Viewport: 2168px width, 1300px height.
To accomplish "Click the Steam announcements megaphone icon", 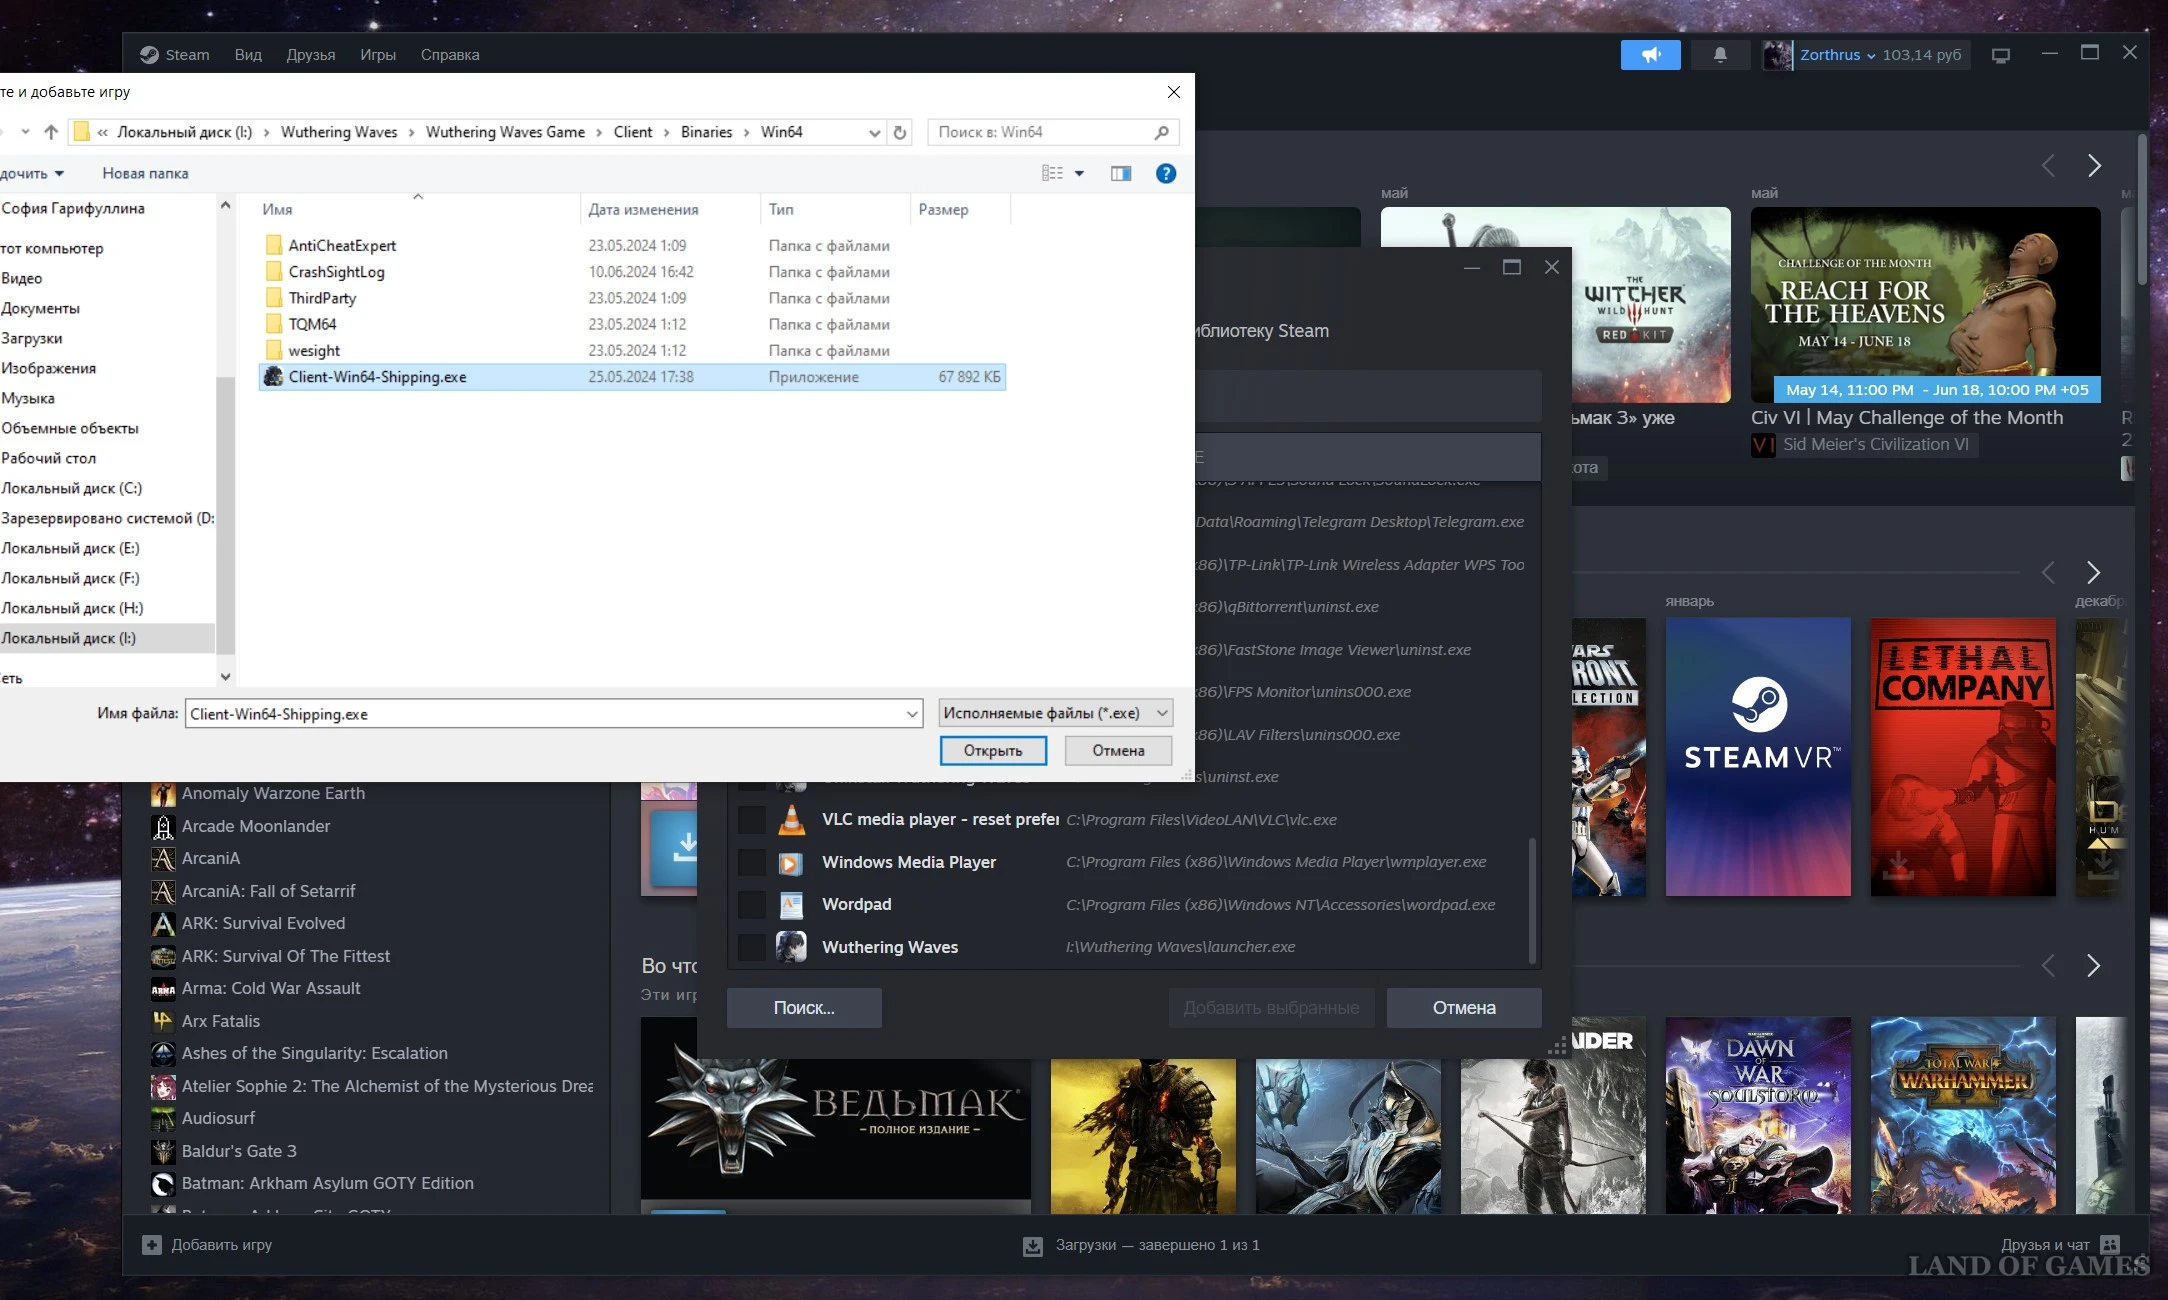I will point(1650,55).
